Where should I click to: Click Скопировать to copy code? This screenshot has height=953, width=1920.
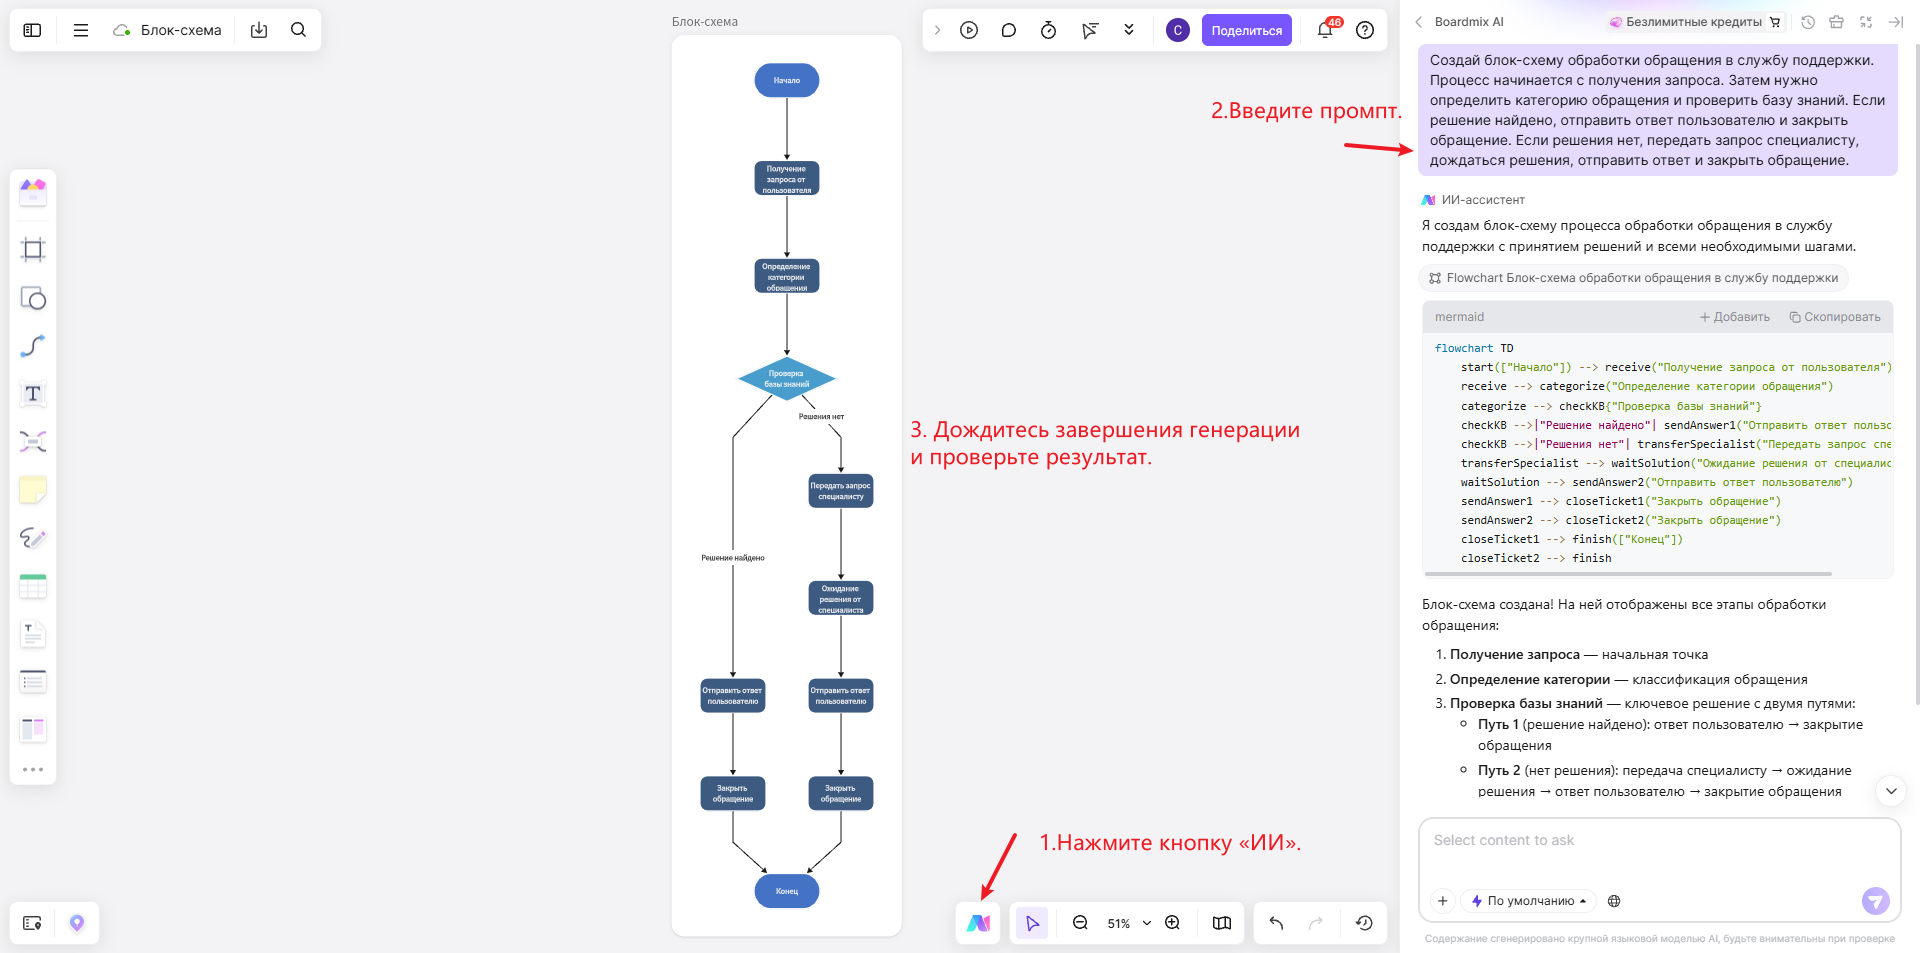1834,317
